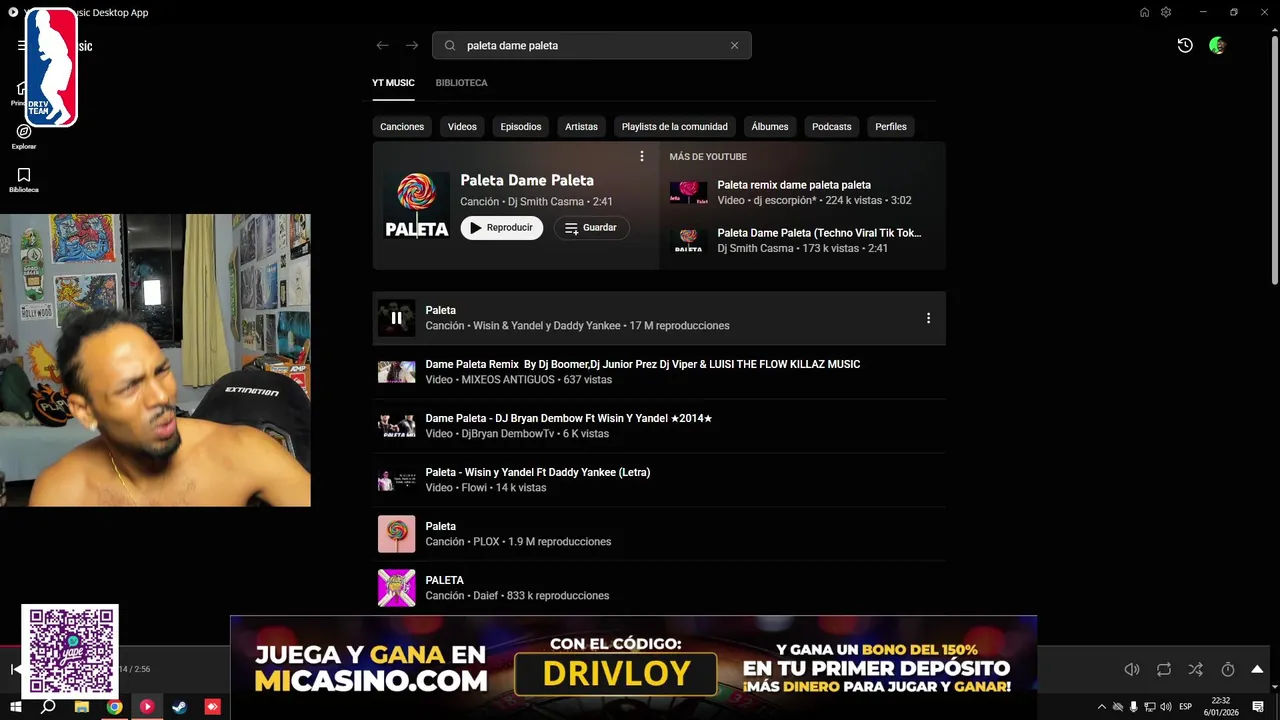This screenshot has height=720, width=1280.
Task: Open the Windows notification center
Action: point(1258,707)
